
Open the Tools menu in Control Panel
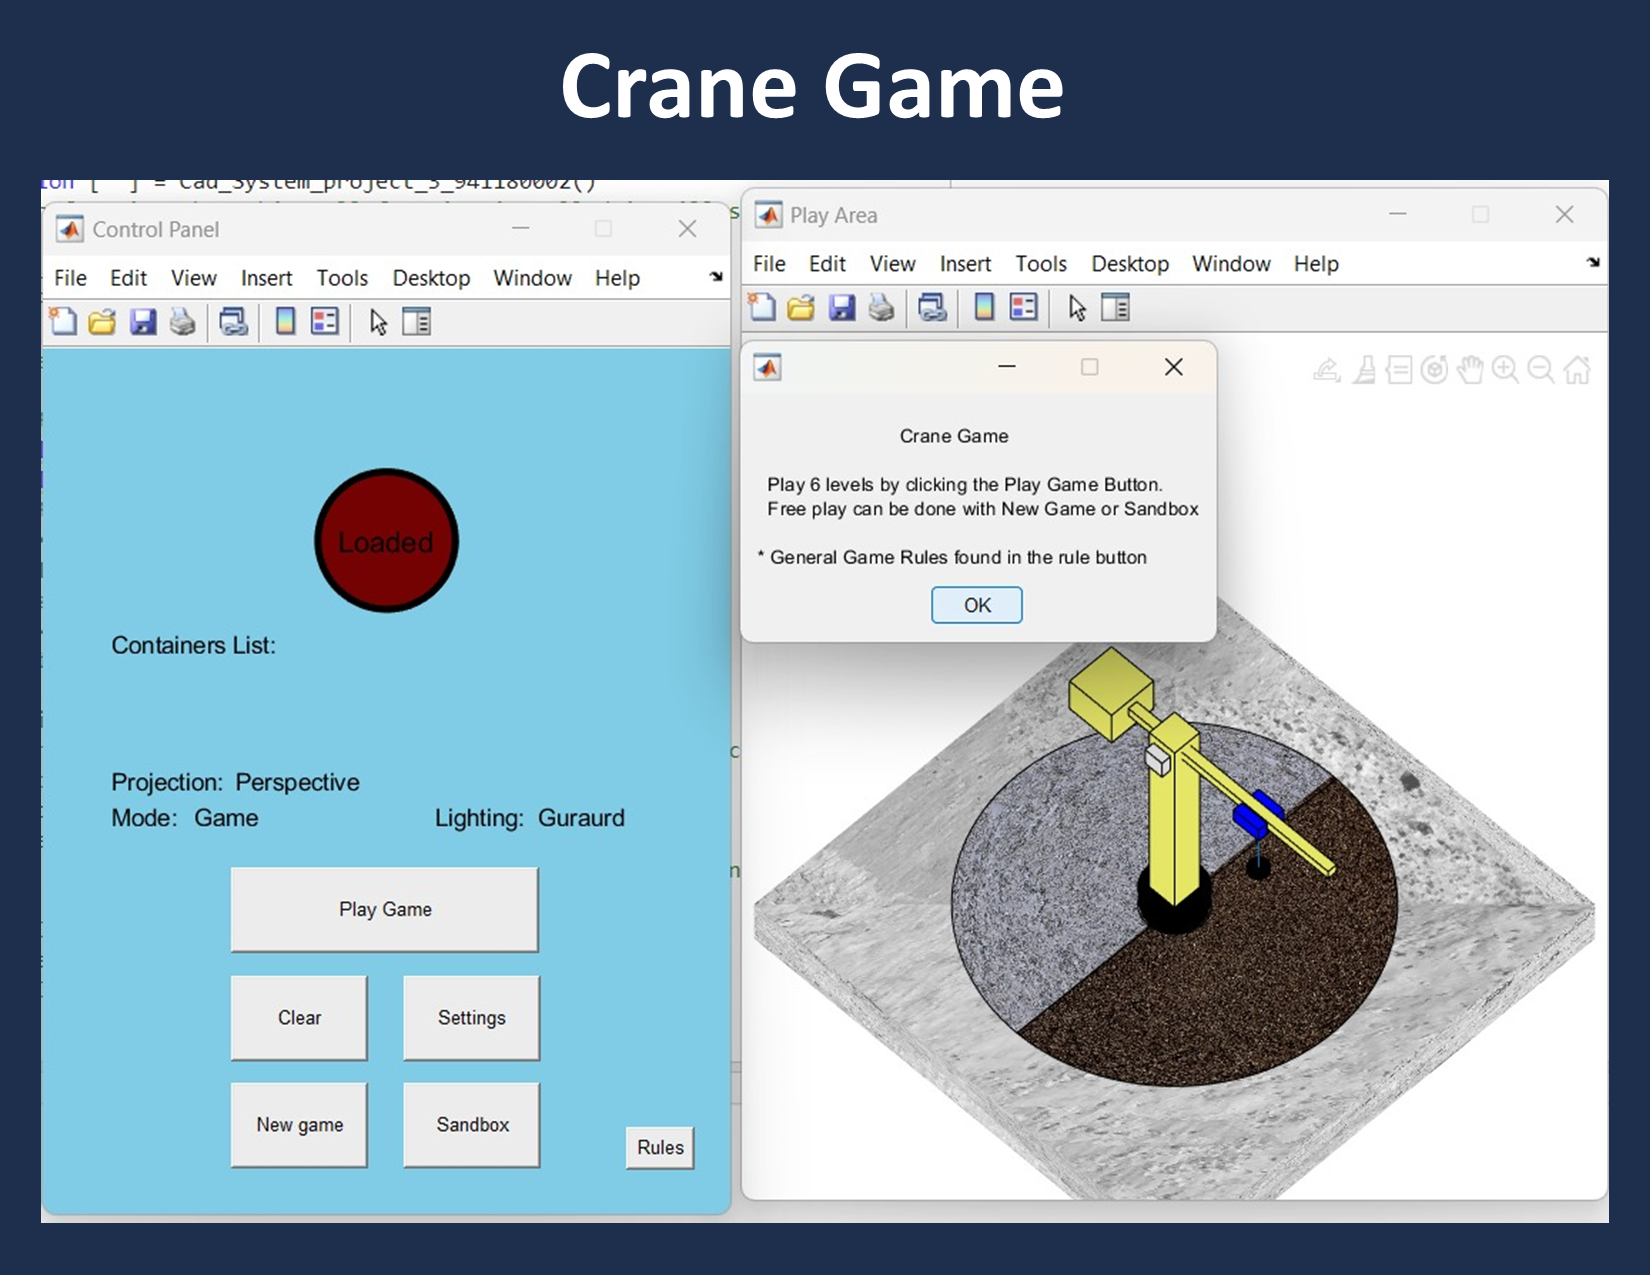pos(342,278)
